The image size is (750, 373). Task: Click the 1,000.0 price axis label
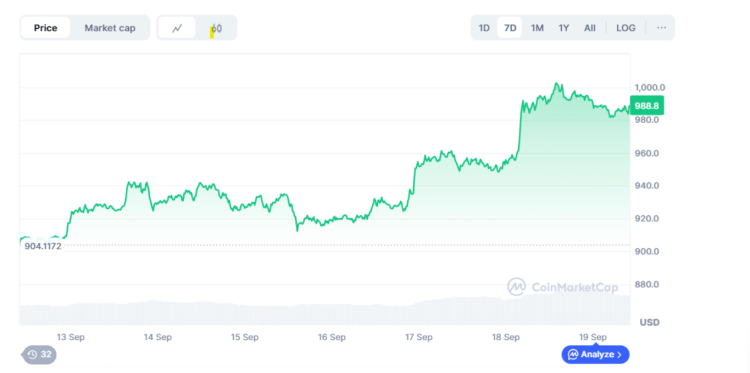(650, 88)
